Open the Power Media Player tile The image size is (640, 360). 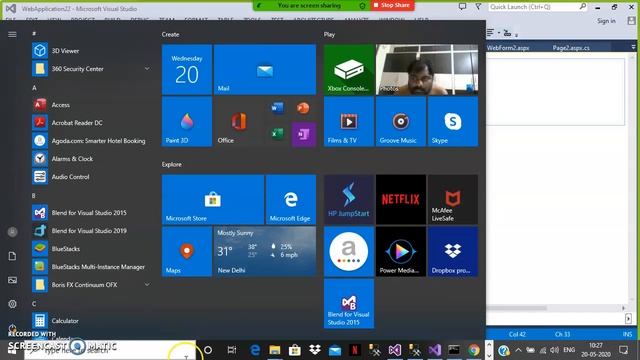point(401,251)
